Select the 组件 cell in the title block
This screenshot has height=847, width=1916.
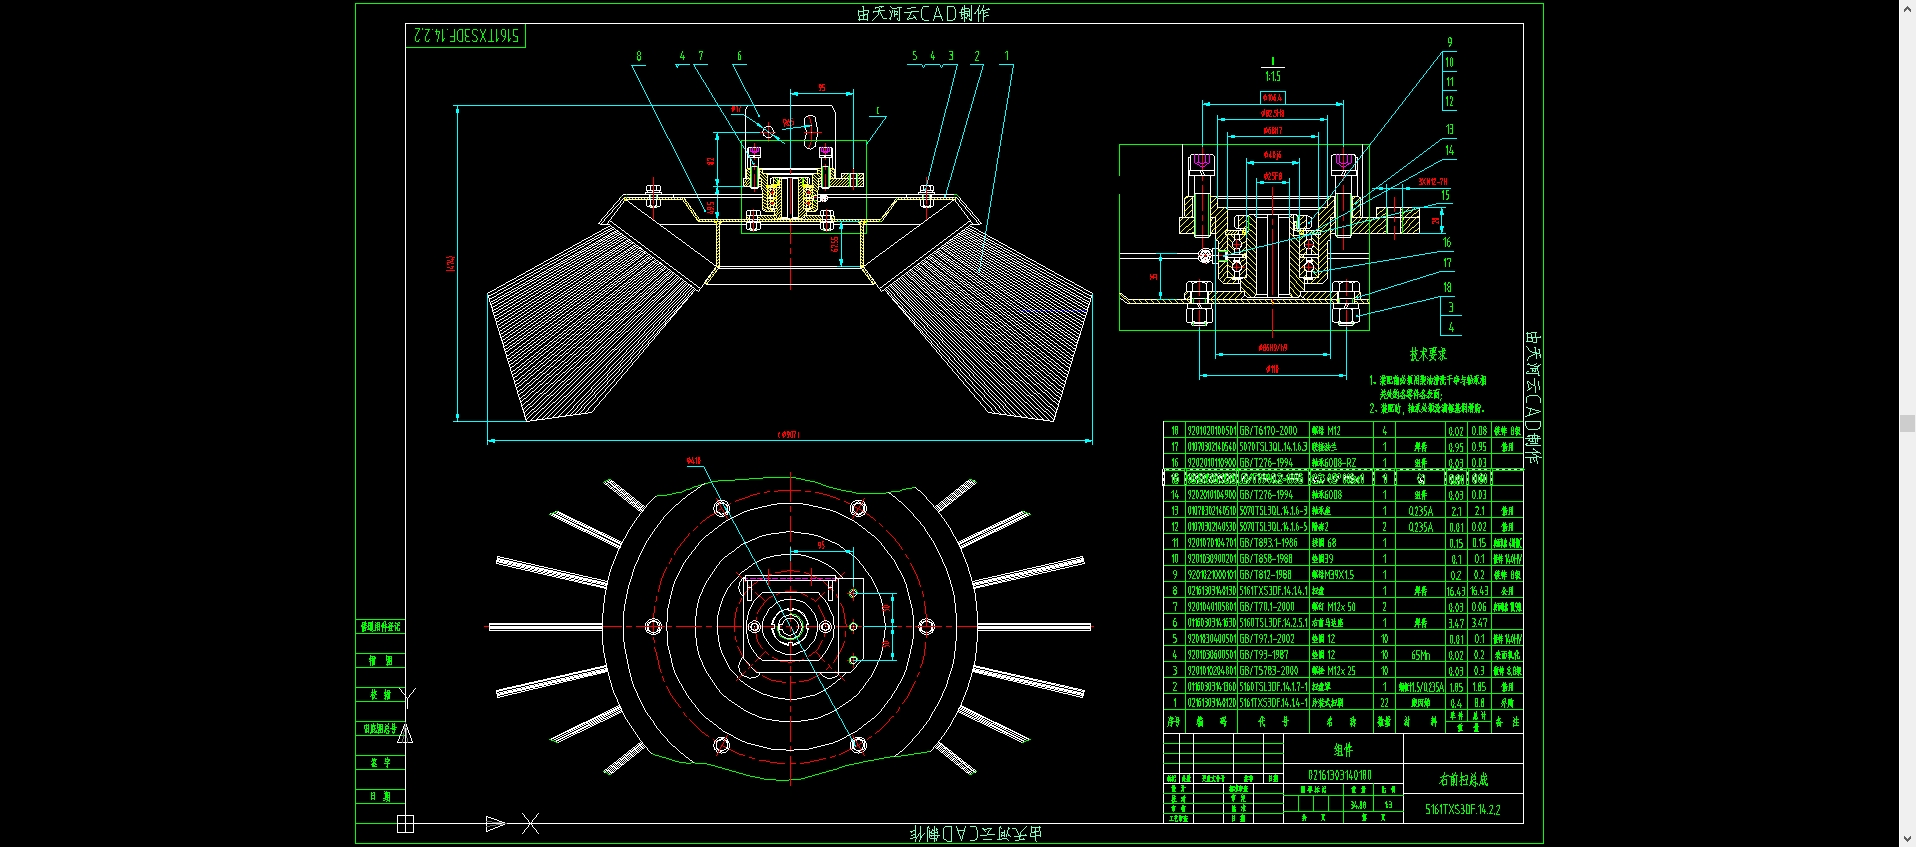1343,750
